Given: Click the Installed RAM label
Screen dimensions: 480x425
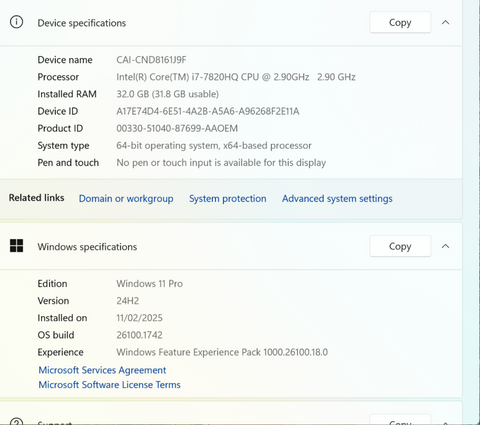Looking at the screenshot, I should tap(67, 94).
